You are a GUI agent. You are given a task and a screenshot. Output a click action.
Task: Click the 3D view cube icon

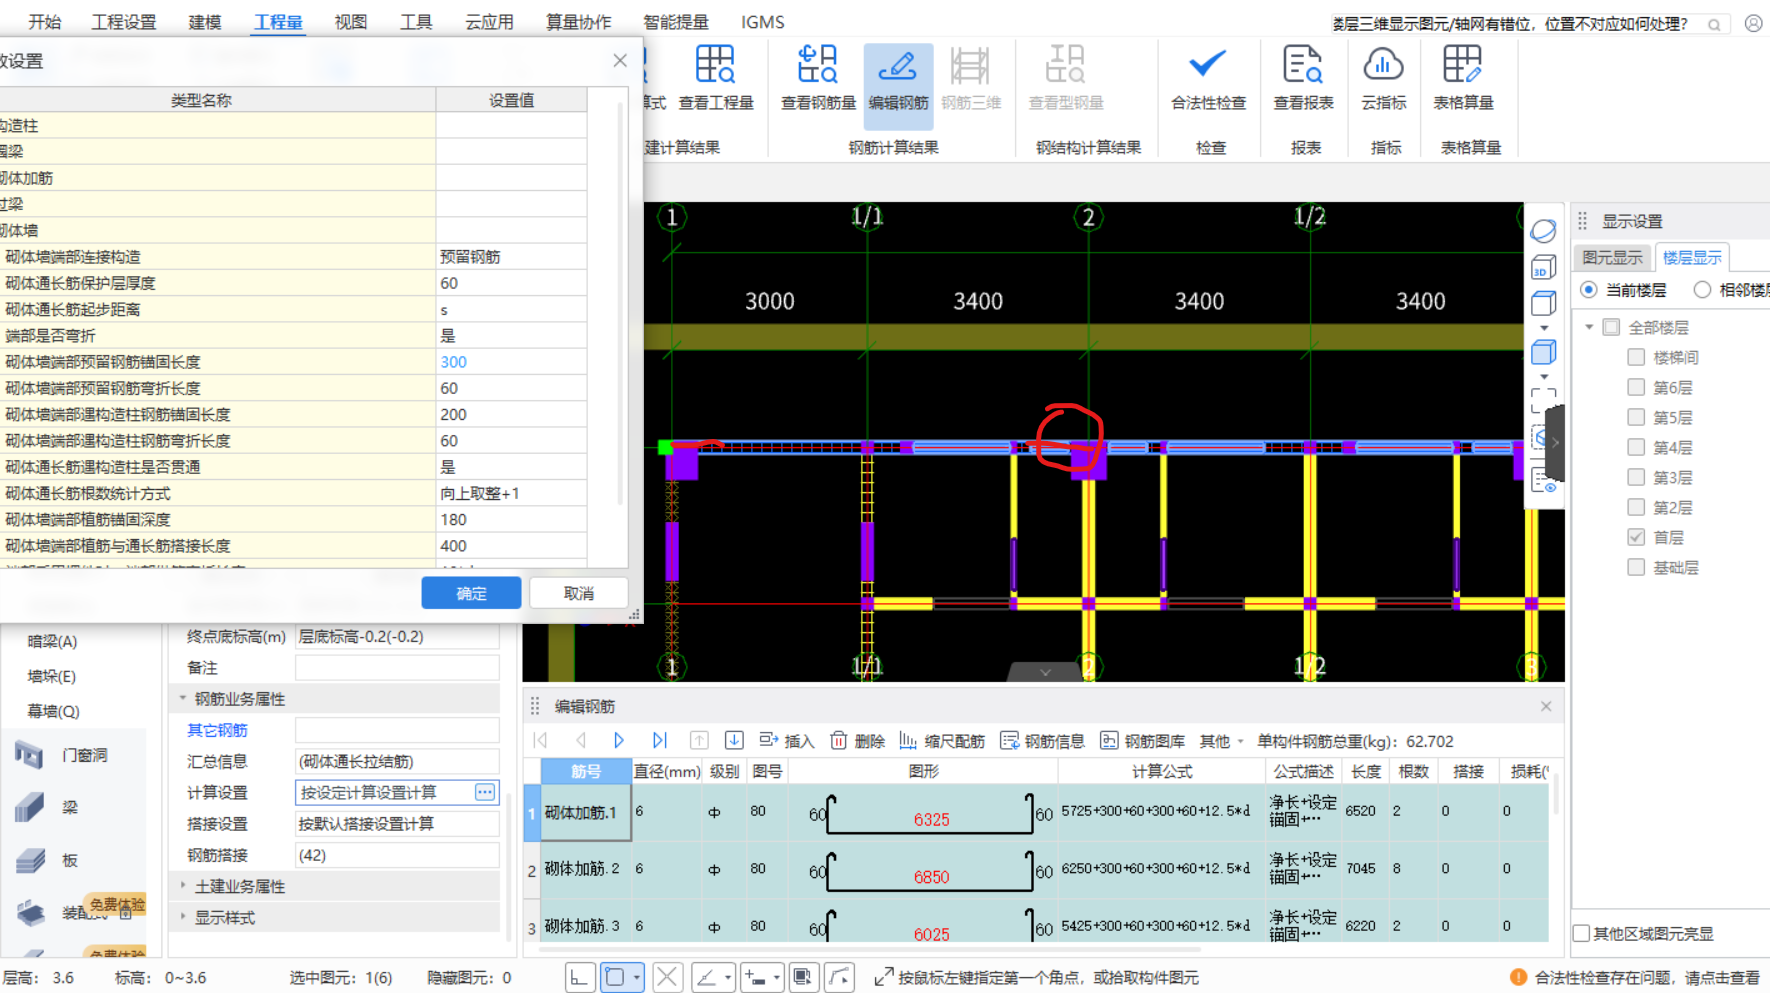coord(1543,267)
